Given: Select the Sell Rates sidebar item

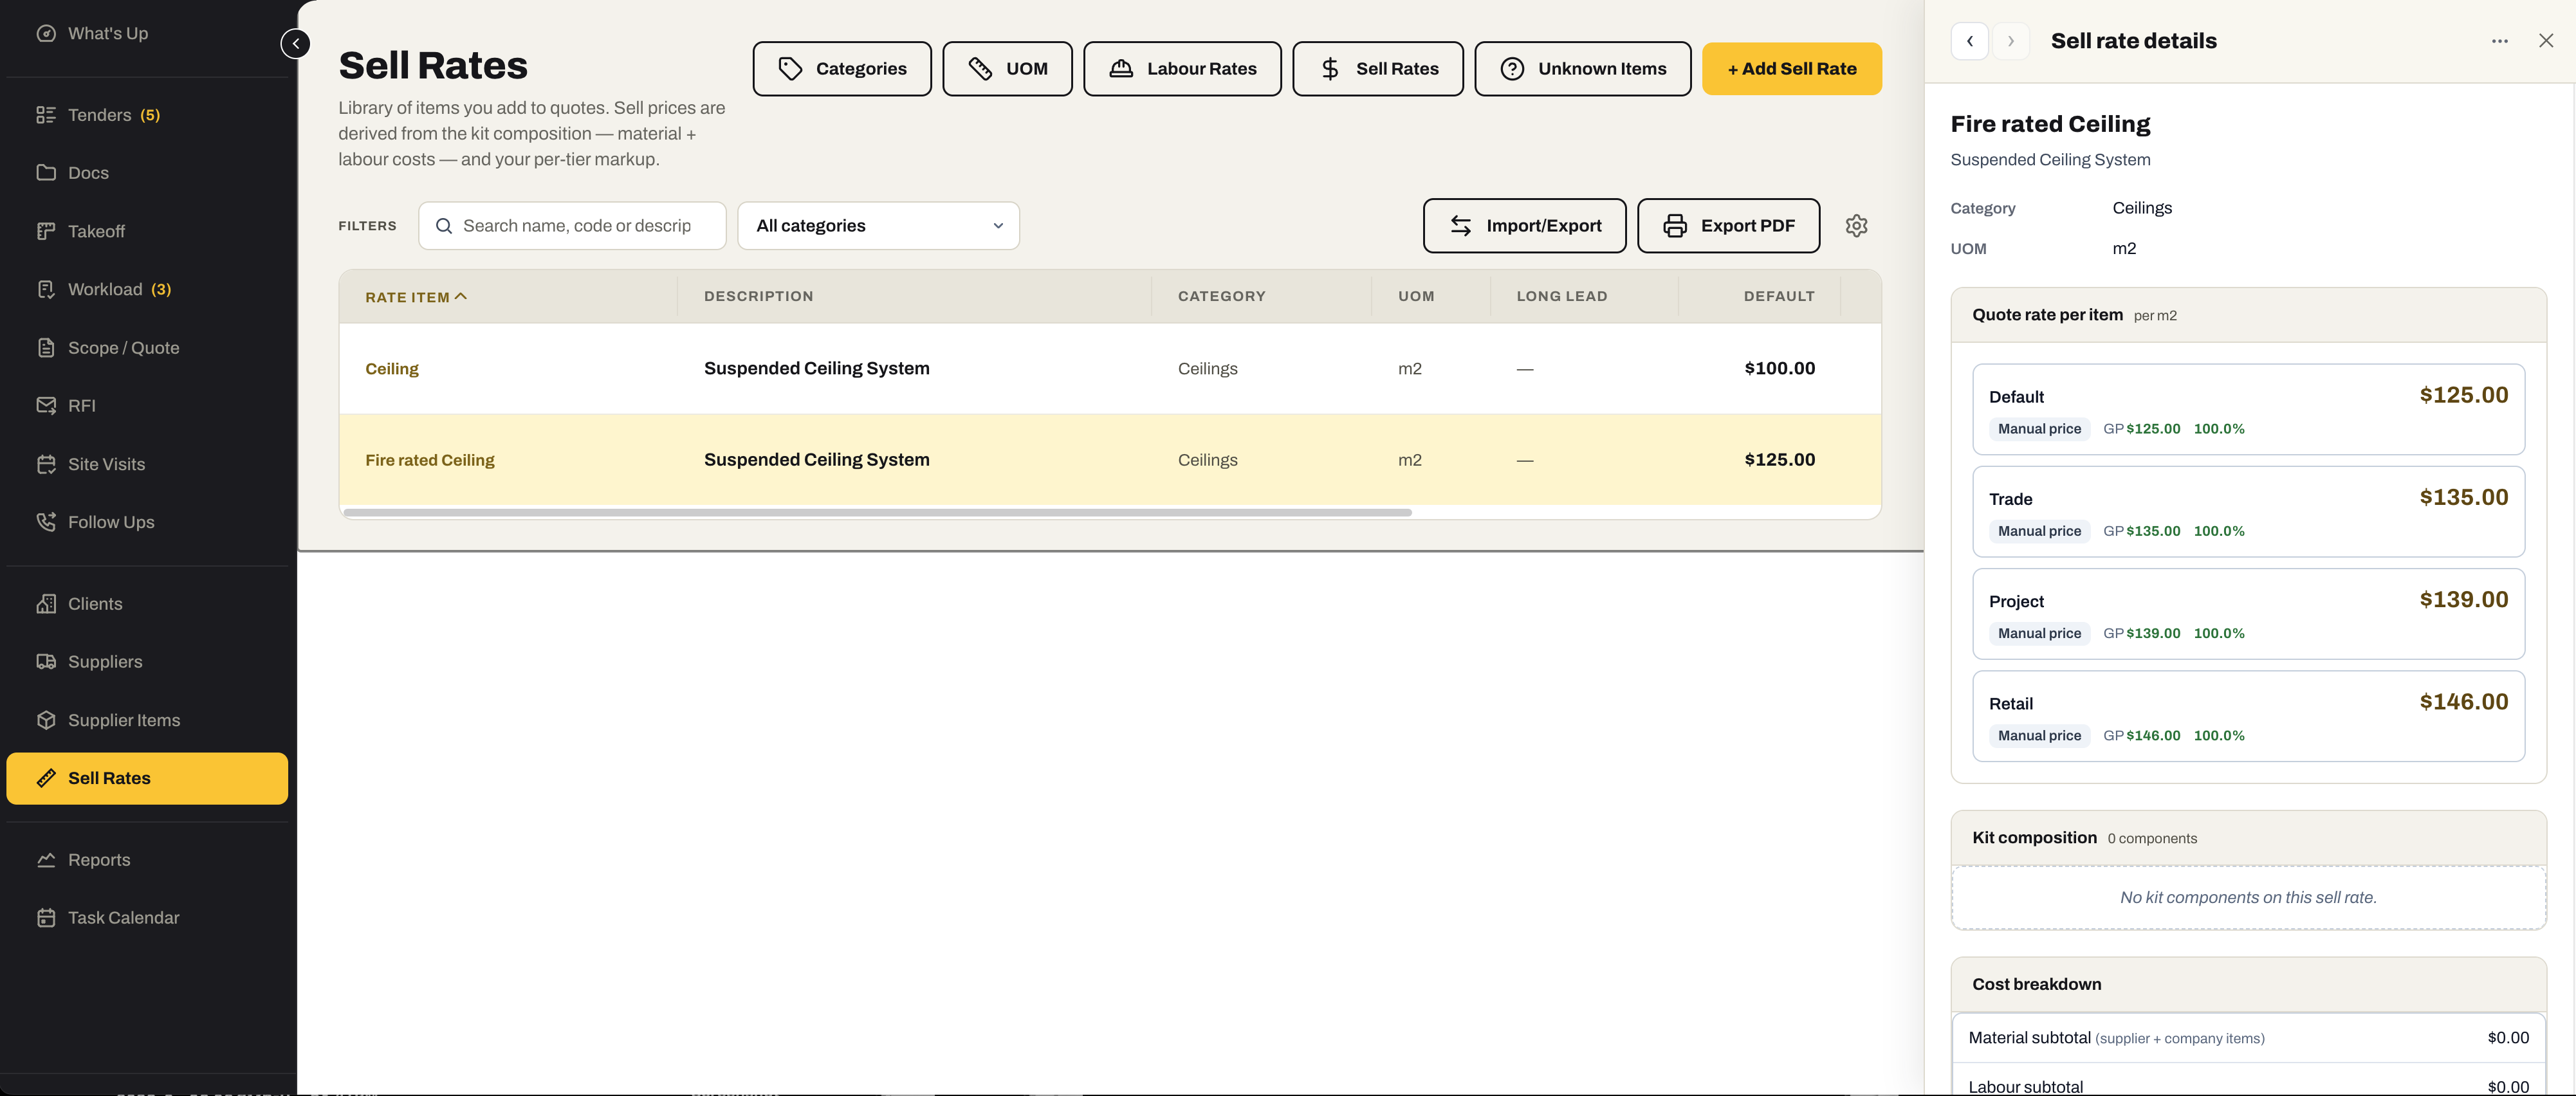Looking at the screenshot, I should click(147, 778).
